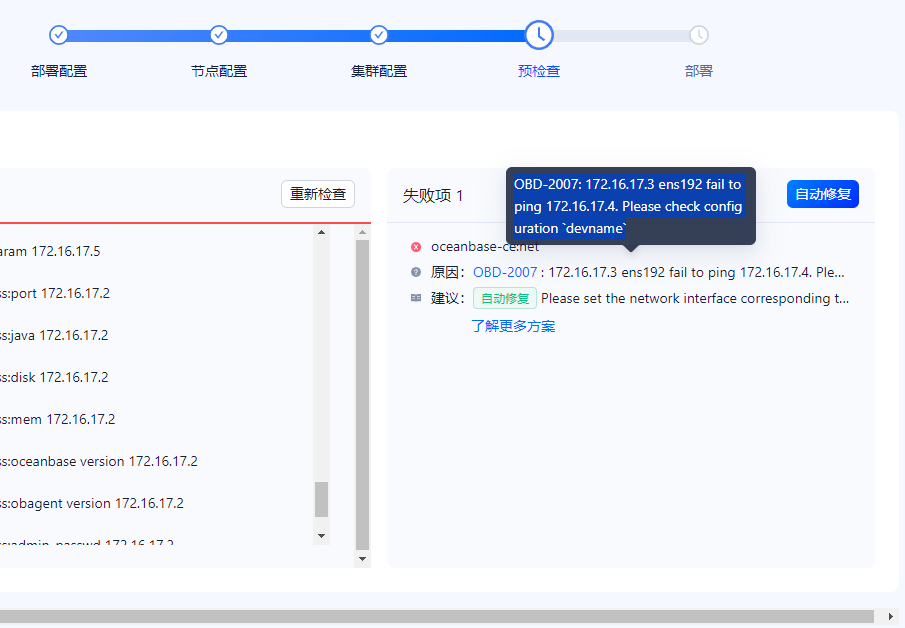
Task: Click the check item 'disk 172.16.17.2'
Action: coord(54,377)
